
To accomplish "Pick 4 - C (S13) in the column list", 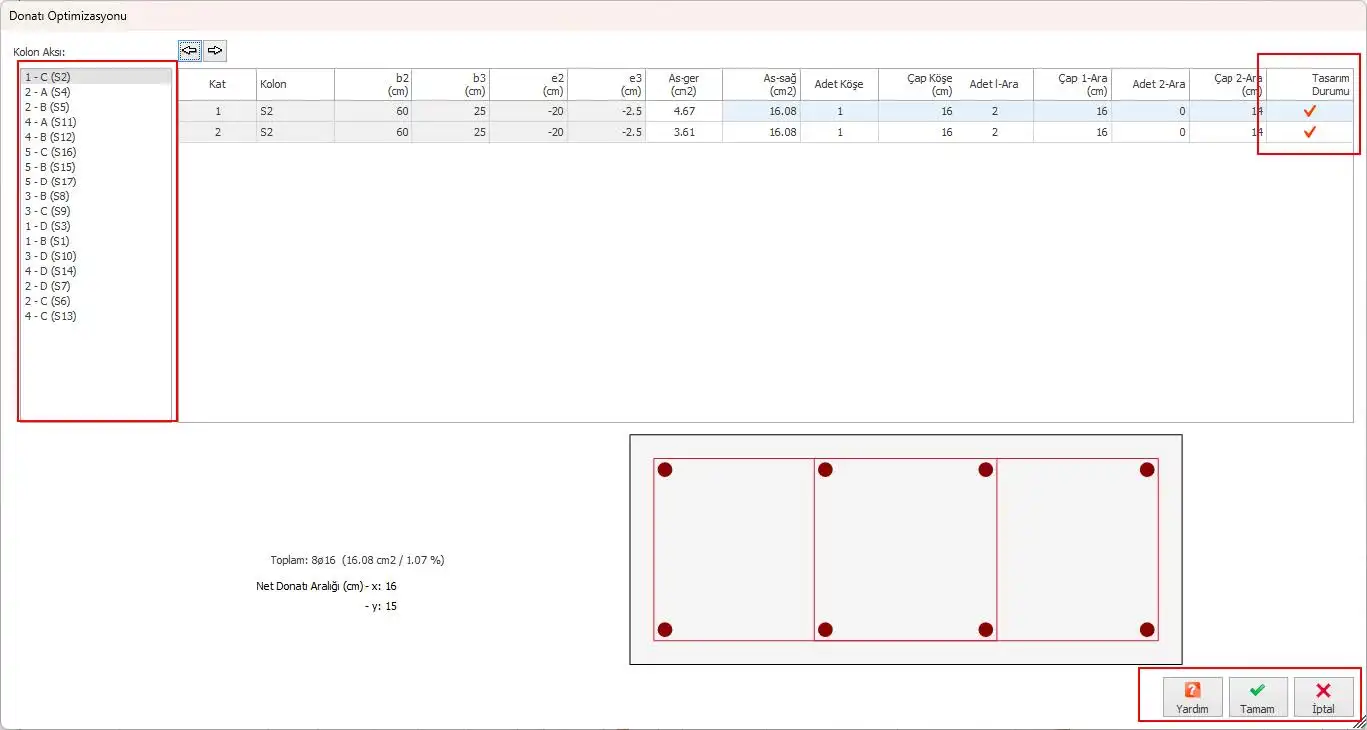I will click(x=51, y=316).
